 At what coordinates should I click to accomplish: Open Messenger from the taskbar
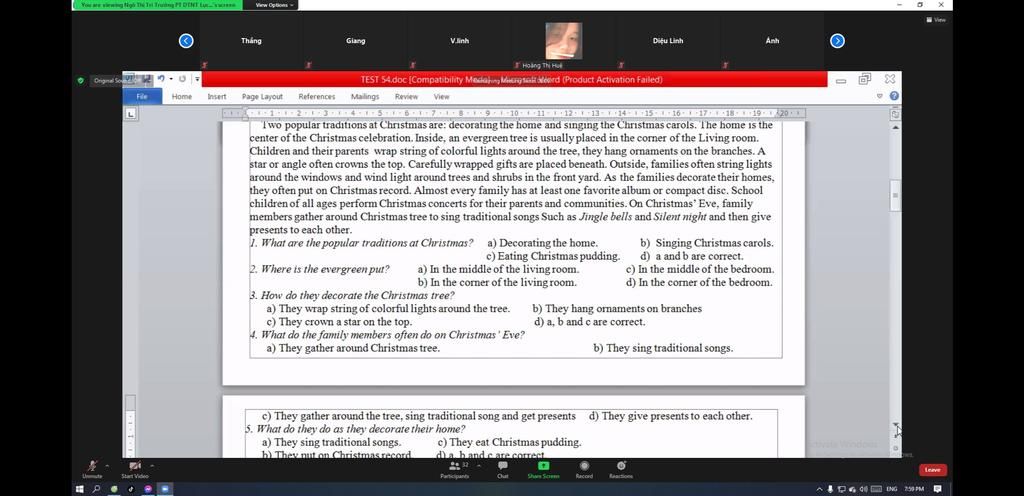(148, 488)
